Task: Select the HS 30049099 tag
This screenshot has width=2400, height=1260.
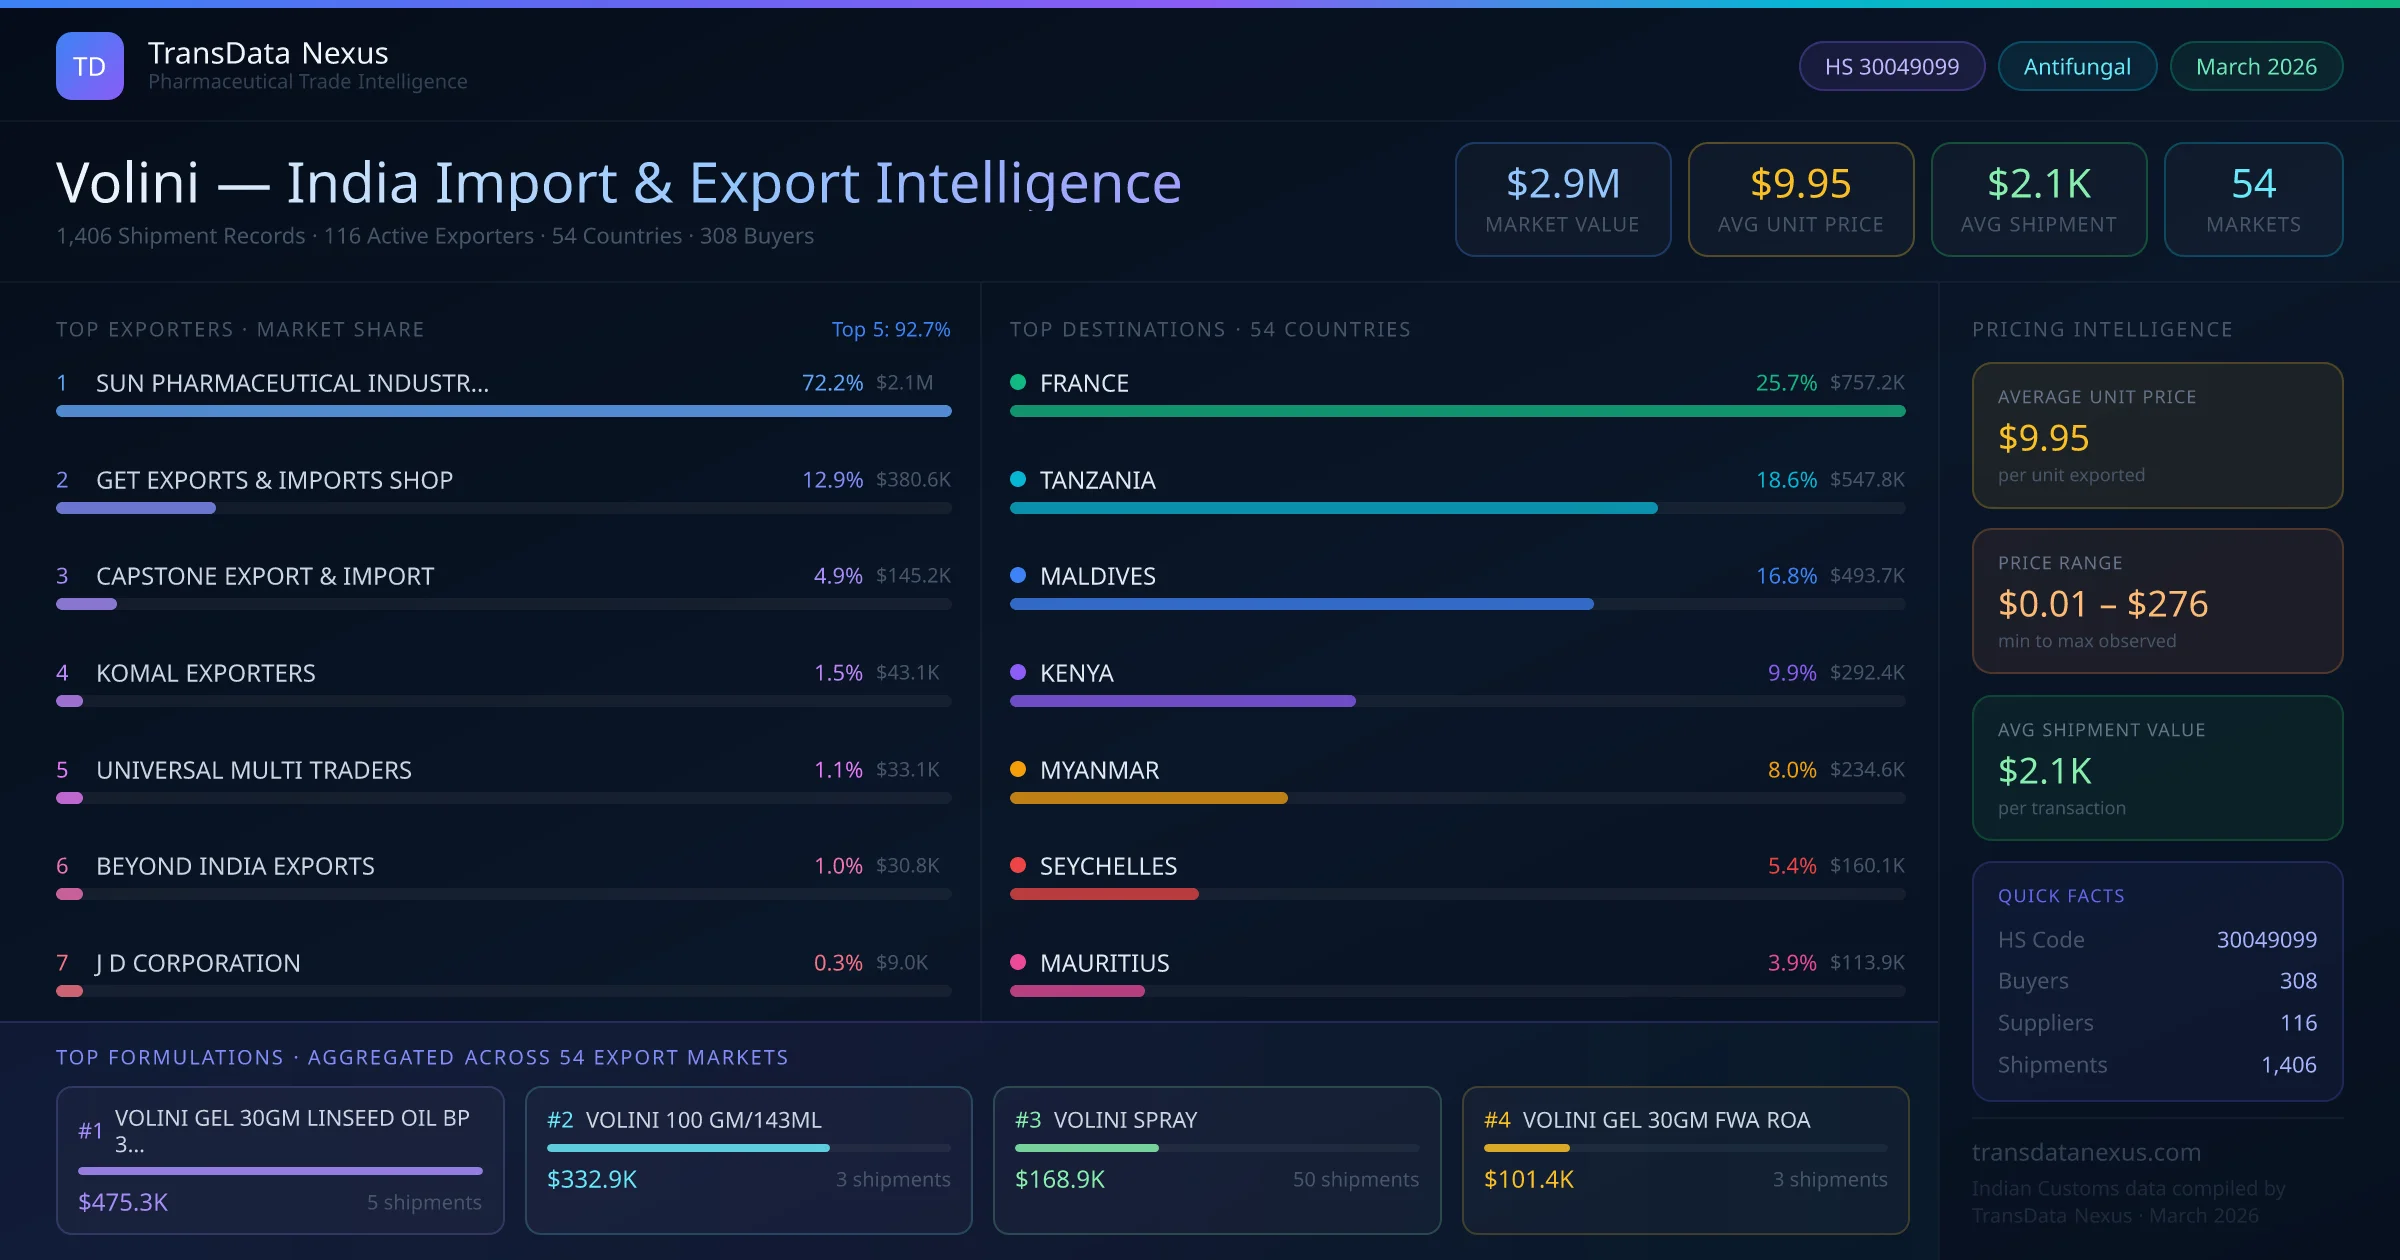Action: (x=1891, y=66)
